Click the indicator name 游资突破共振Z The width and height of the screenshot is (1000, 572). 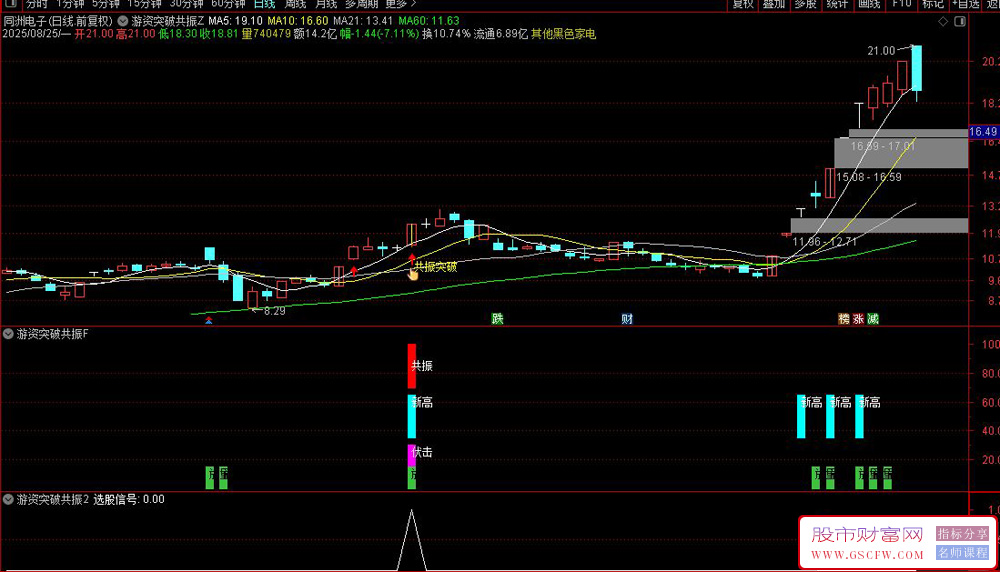pyautogui.click(x=168, y=21)
